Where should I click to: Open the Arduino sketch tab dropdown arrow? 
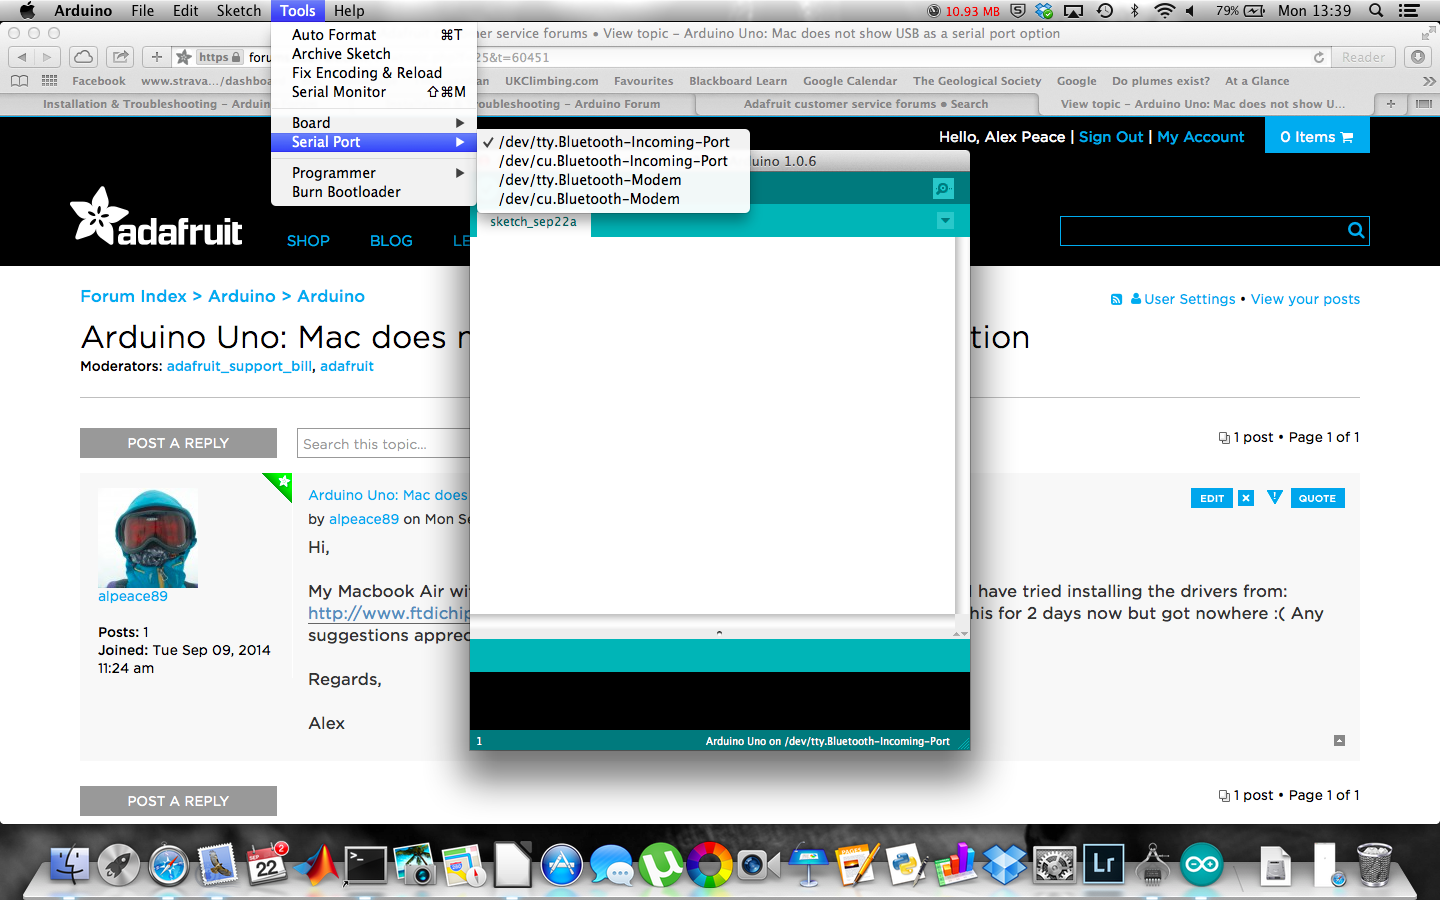click(x=945, y=221)
